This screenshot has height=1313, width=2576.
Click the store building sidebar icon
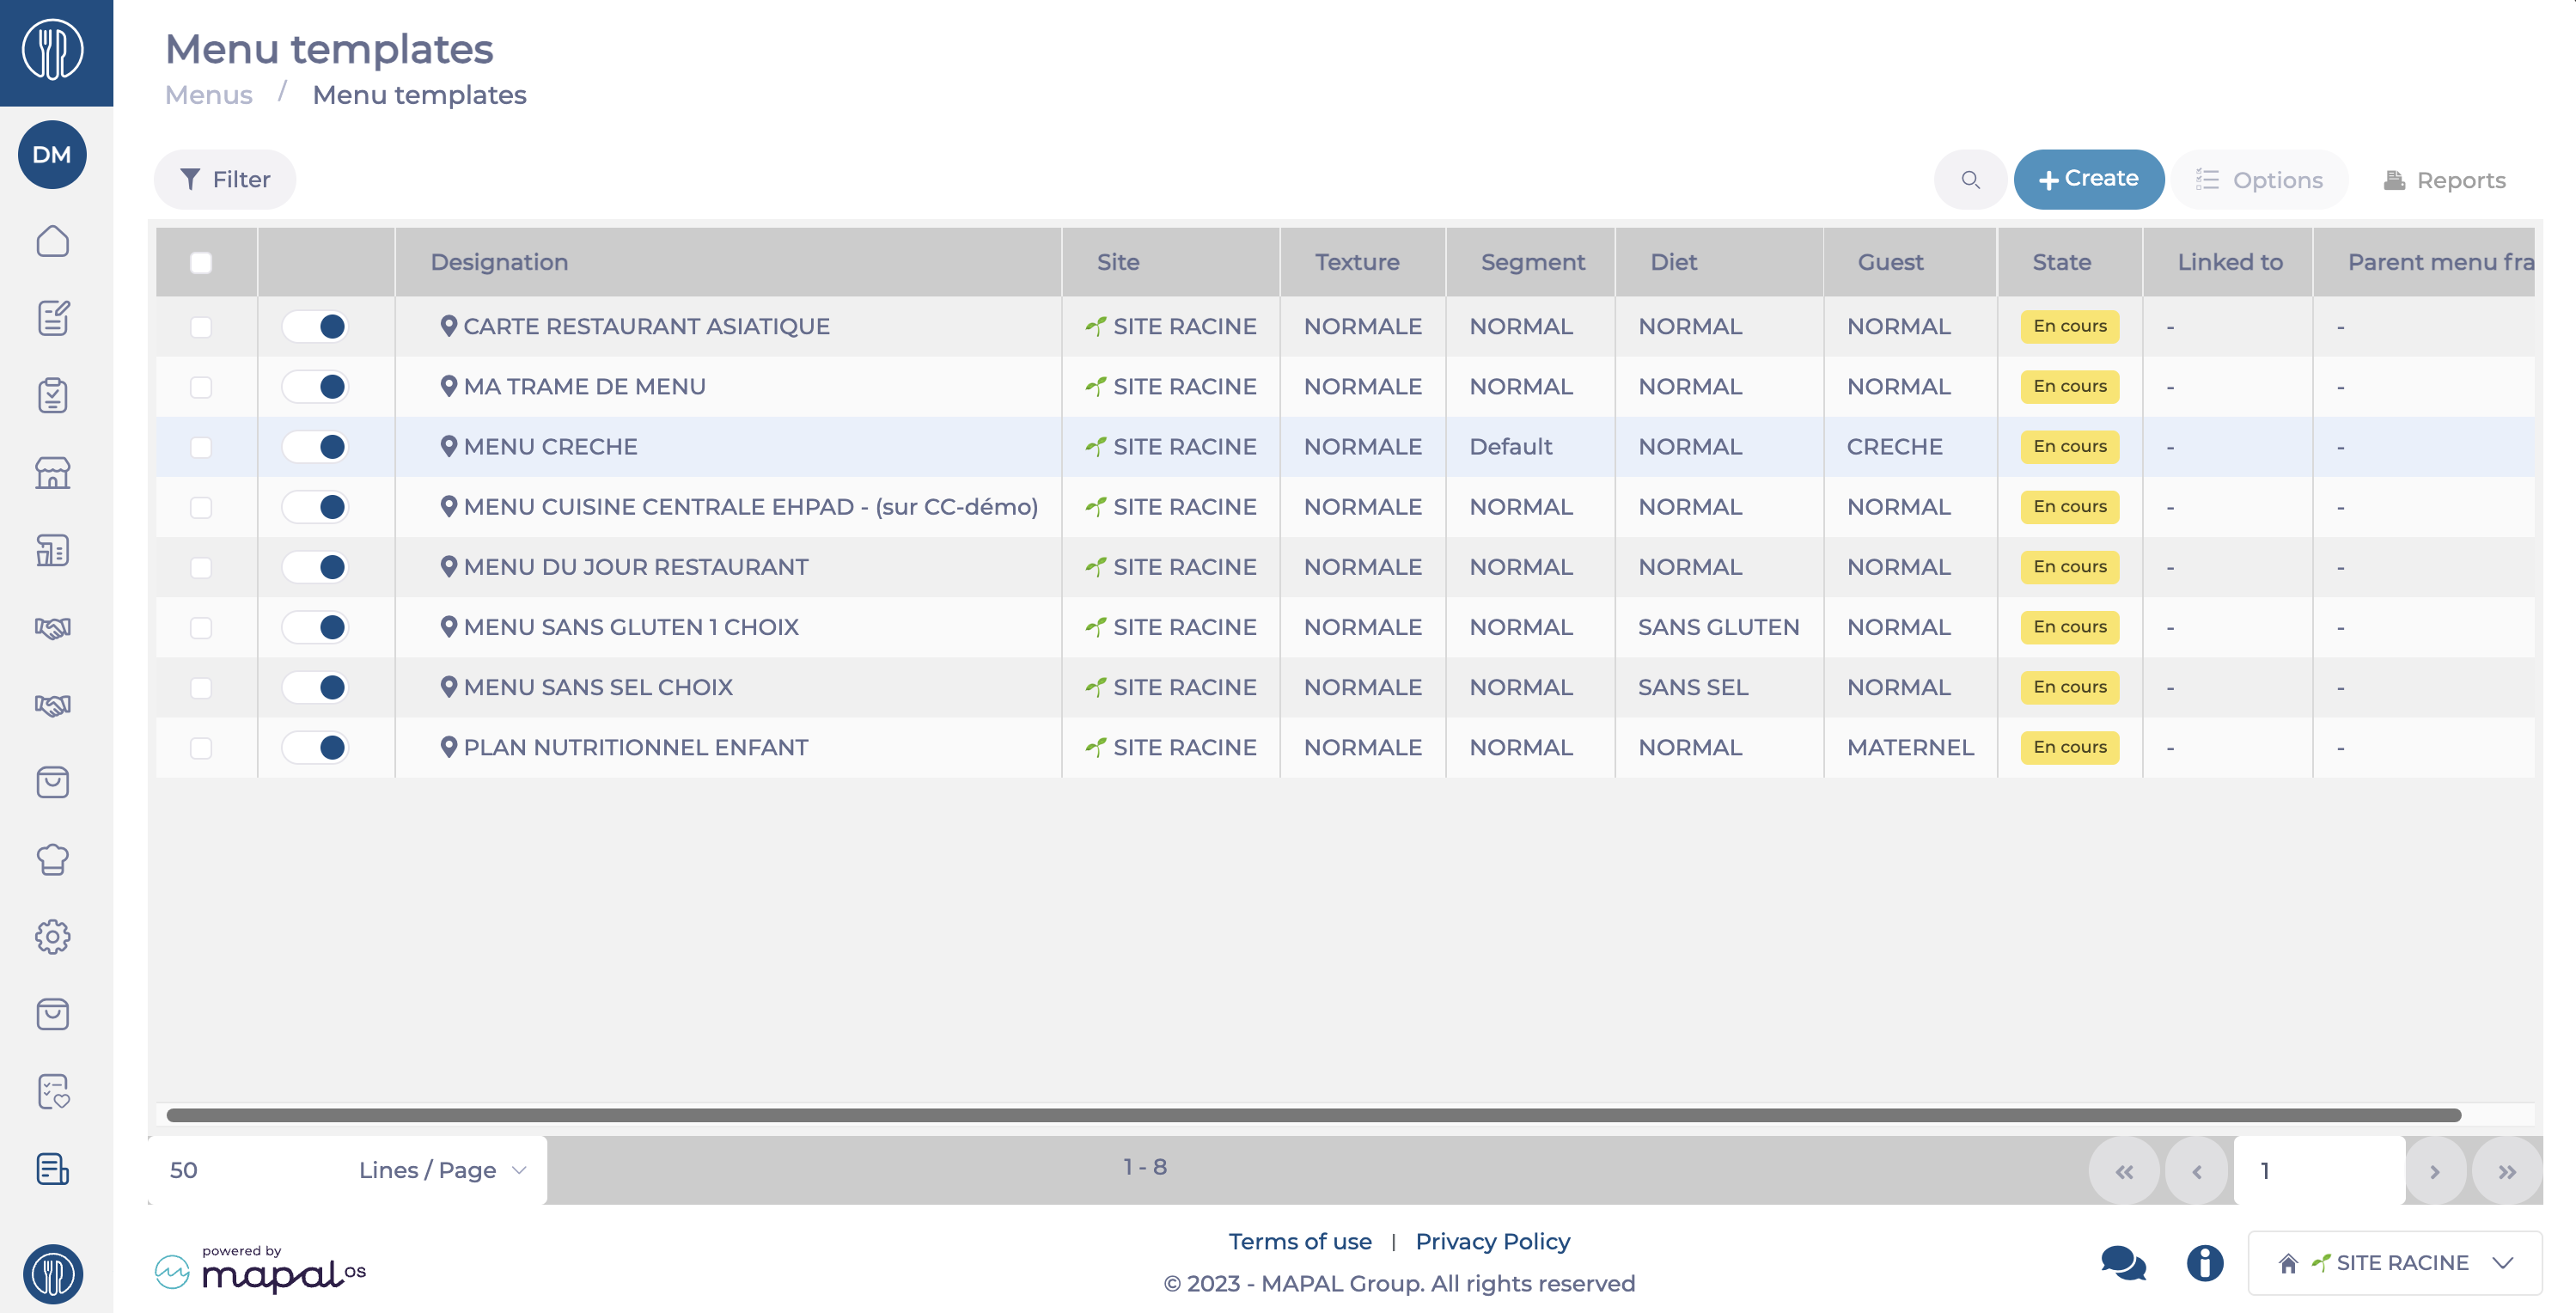[52, 472]
